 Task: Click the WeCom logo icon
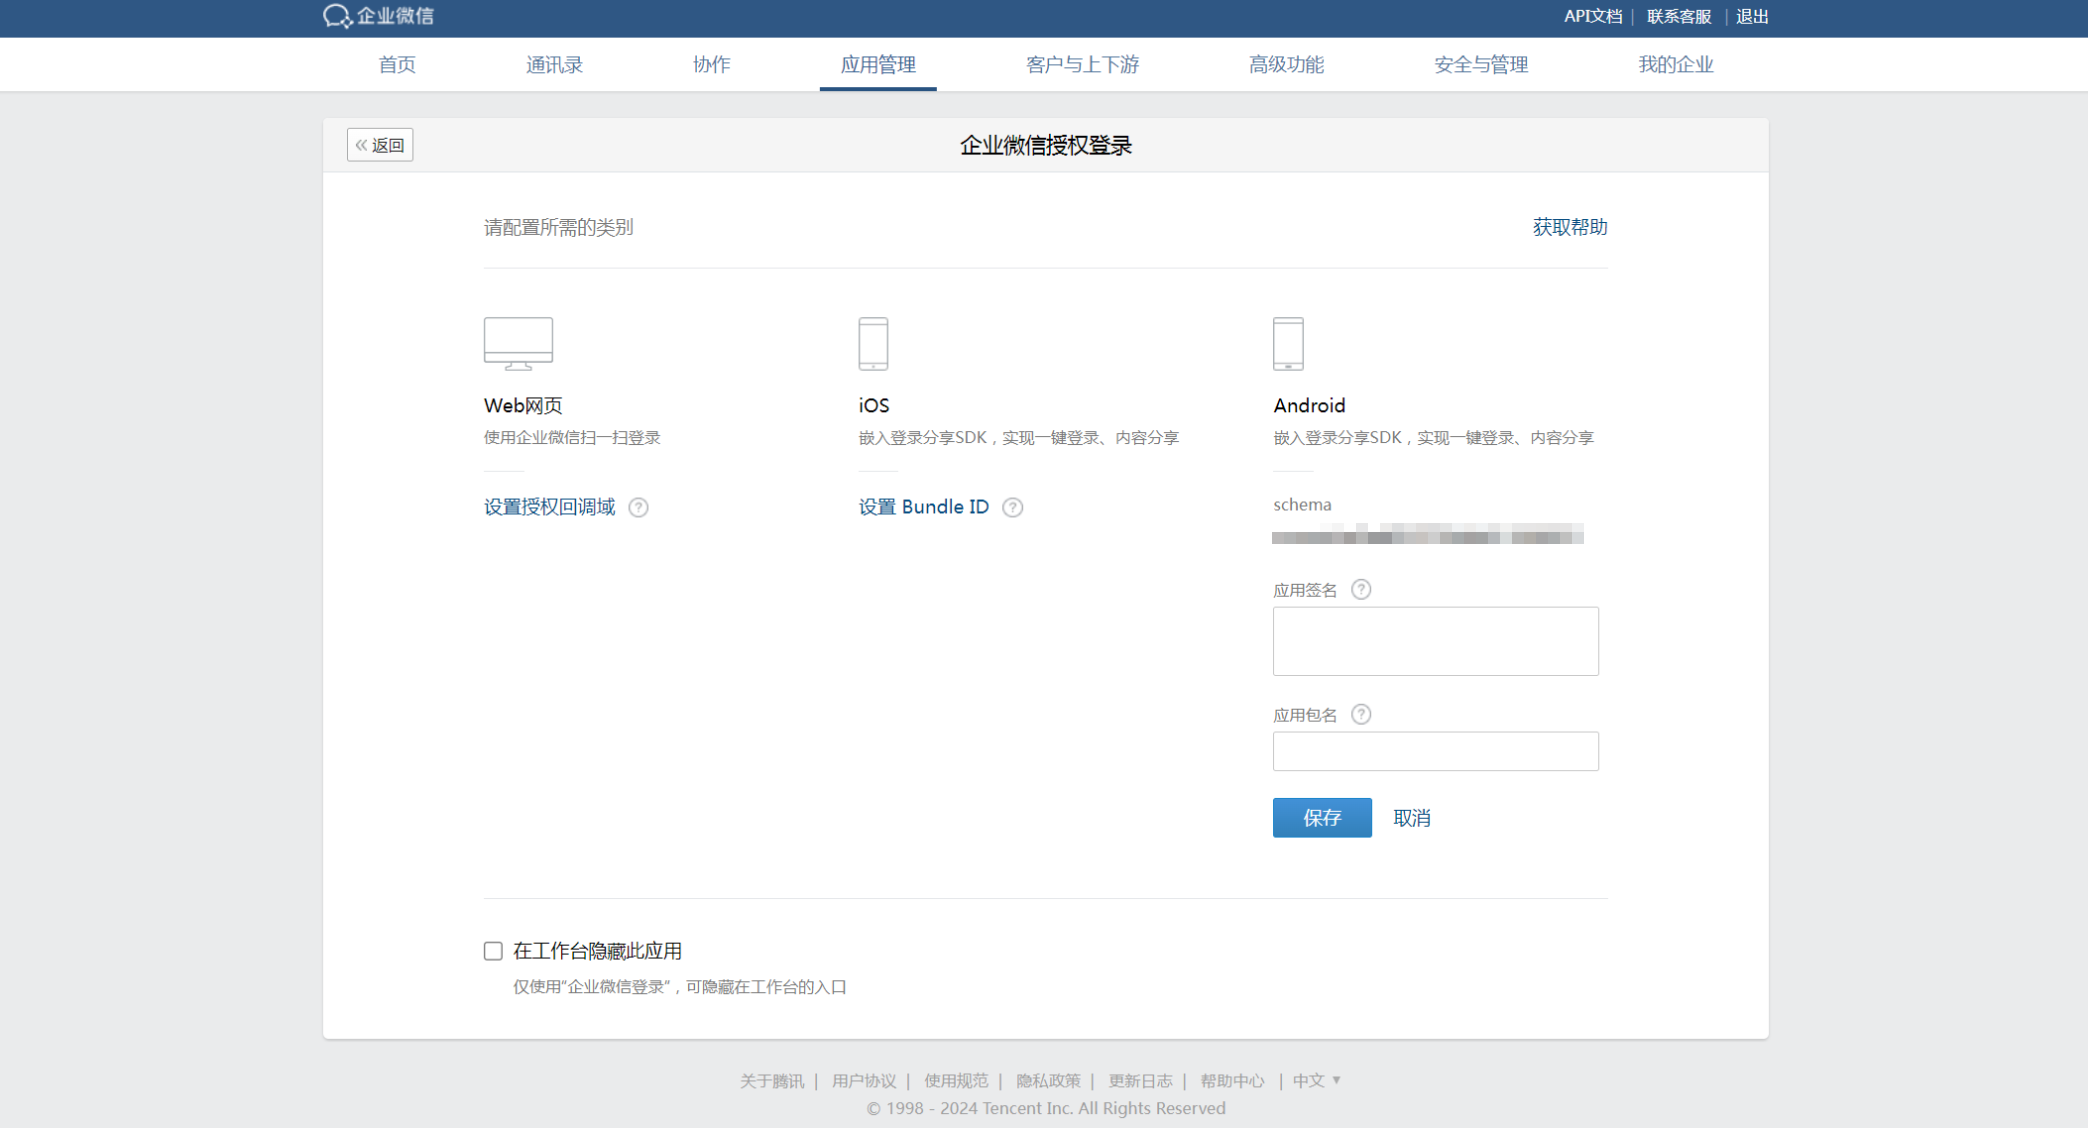click(x=337, y=16)
